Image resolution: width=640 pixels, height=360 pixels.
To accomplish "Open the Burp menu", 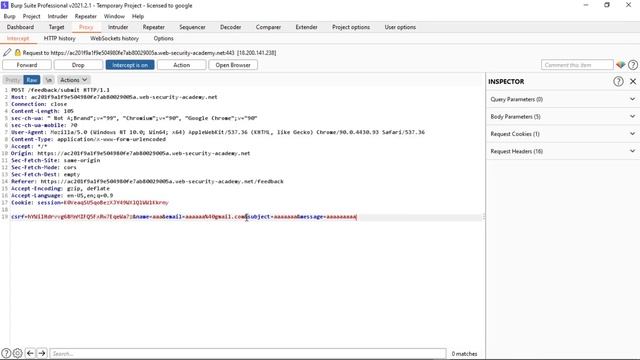I will coord(9,16).
